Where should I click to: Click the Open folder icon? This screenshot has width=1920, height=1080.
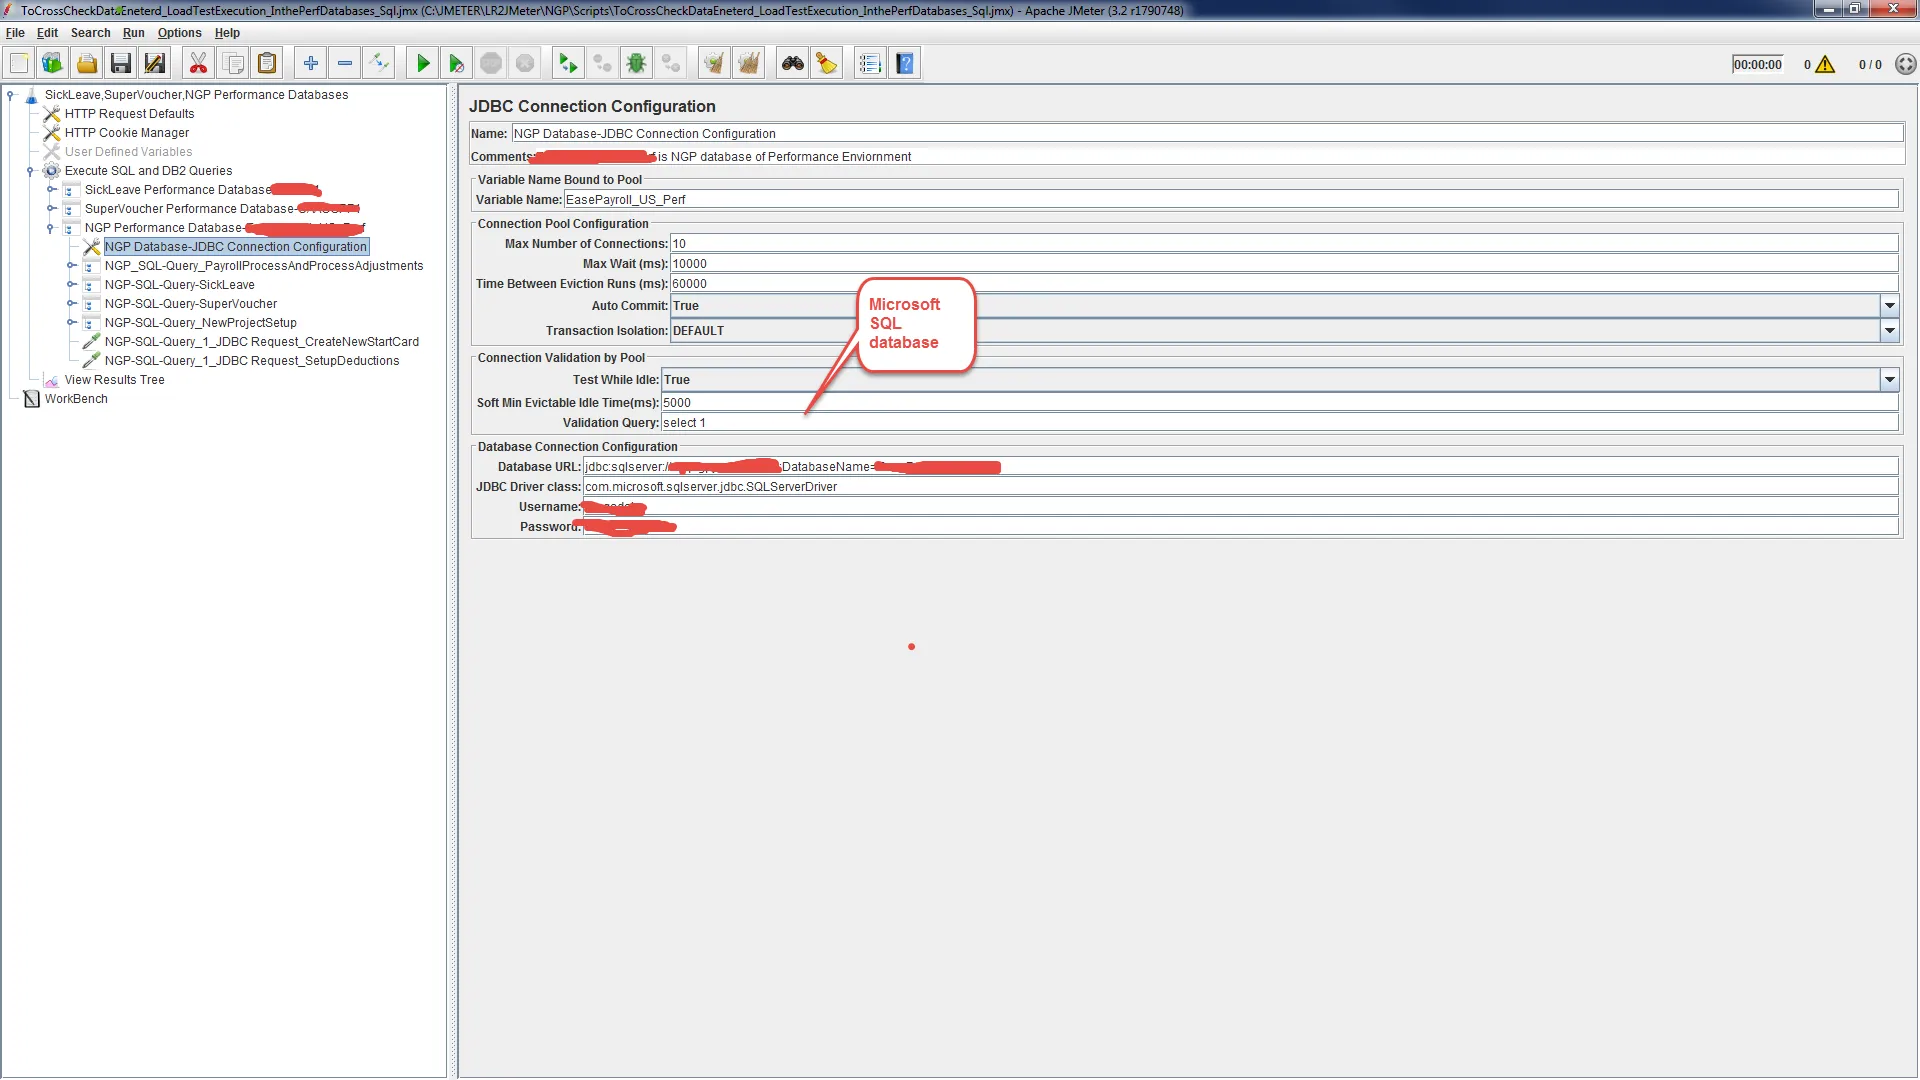(87, 64)
